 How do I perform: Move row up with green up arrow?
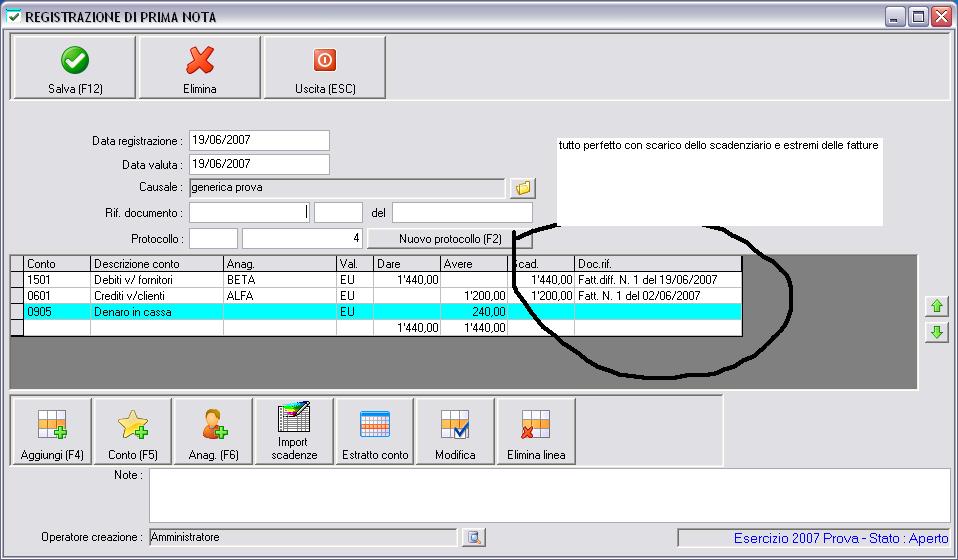(x=937, y=306)
